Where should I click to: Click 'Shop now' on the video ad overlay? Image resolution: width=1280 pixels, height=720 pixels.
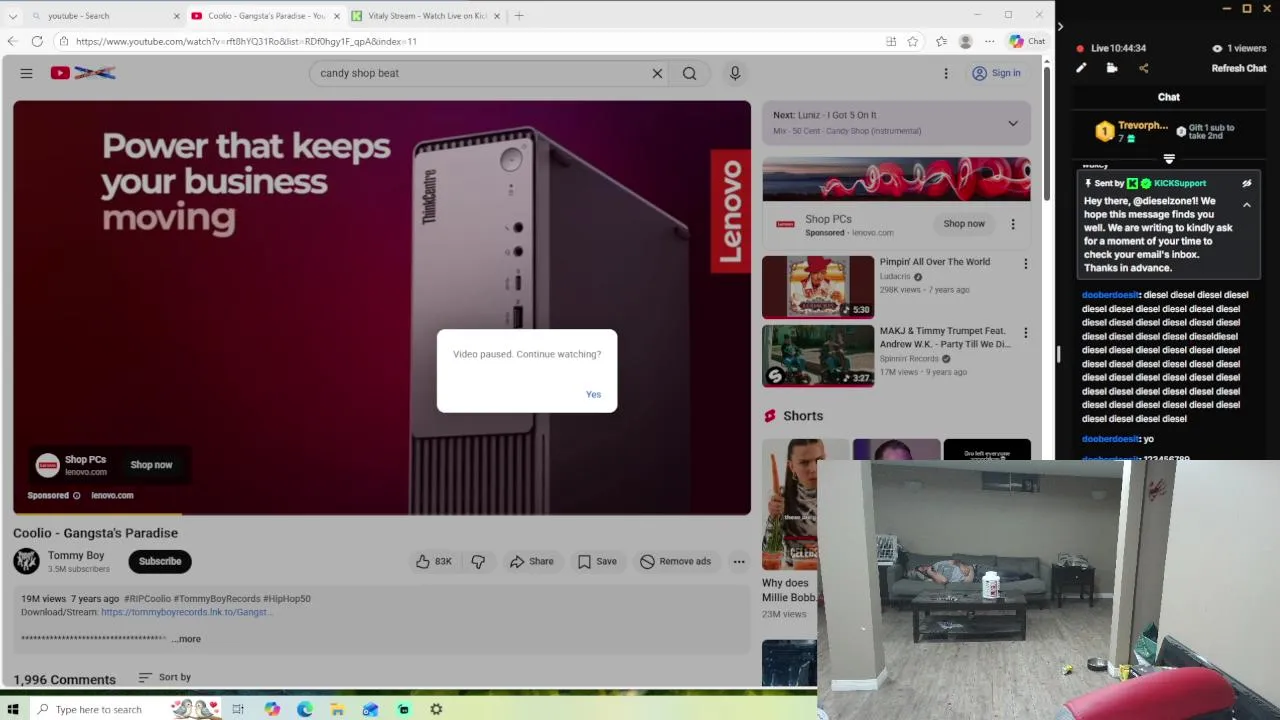[151, 465]
